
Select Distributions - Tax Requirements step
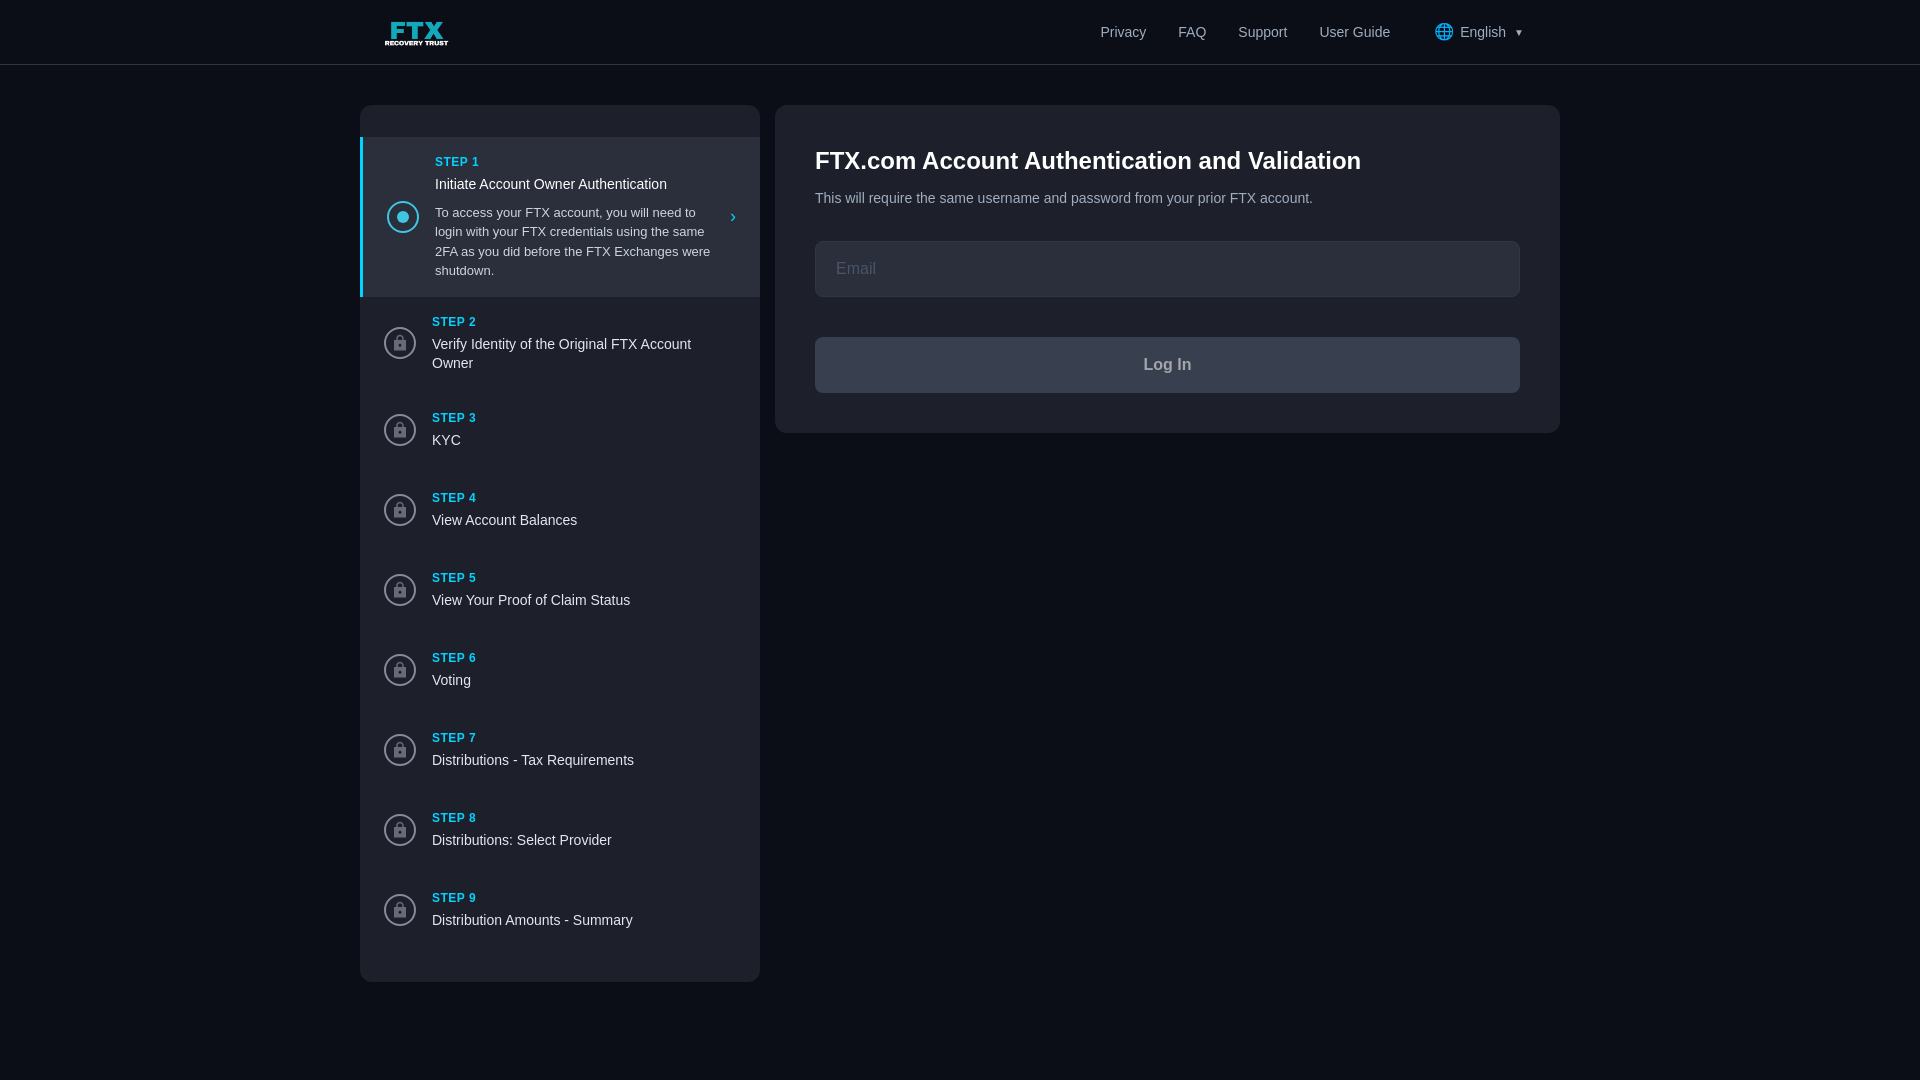coord(533,760)
